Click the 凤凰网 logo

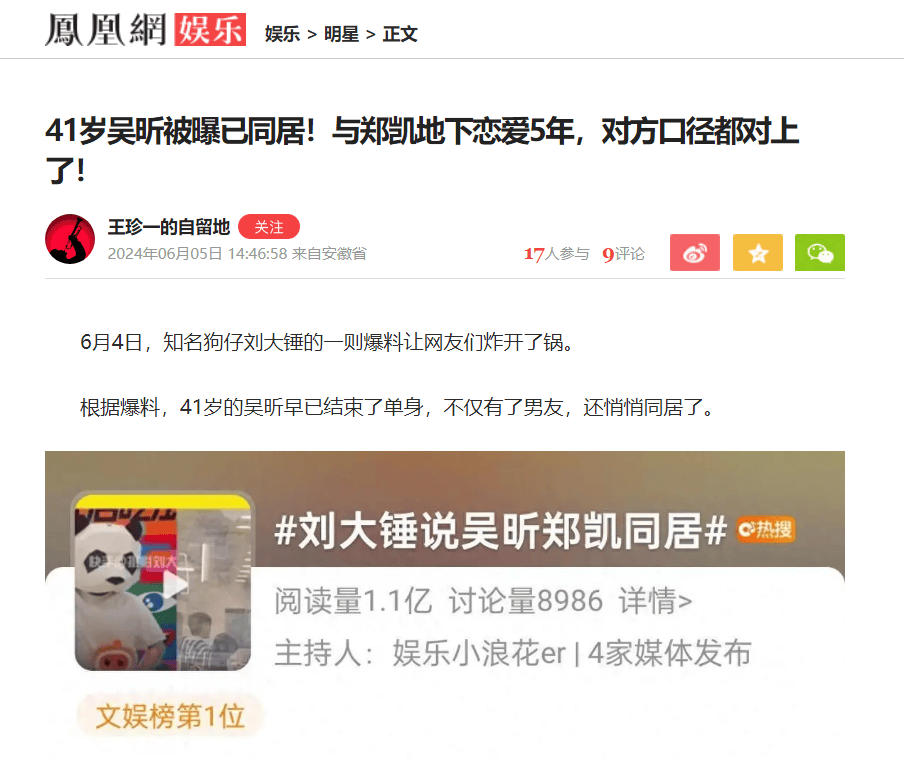pyautogui.click(x=106, y=30)
